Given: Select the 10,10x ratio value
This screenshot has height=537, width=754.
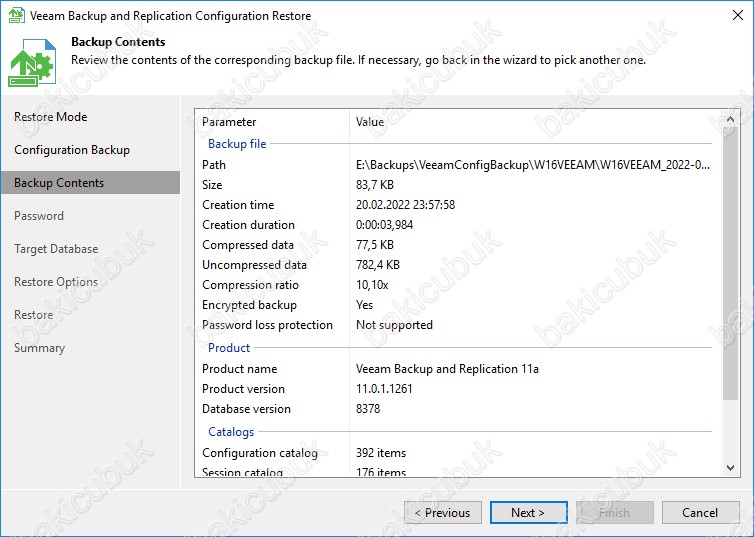Looking at the screenshot, I should click(372, 285).
